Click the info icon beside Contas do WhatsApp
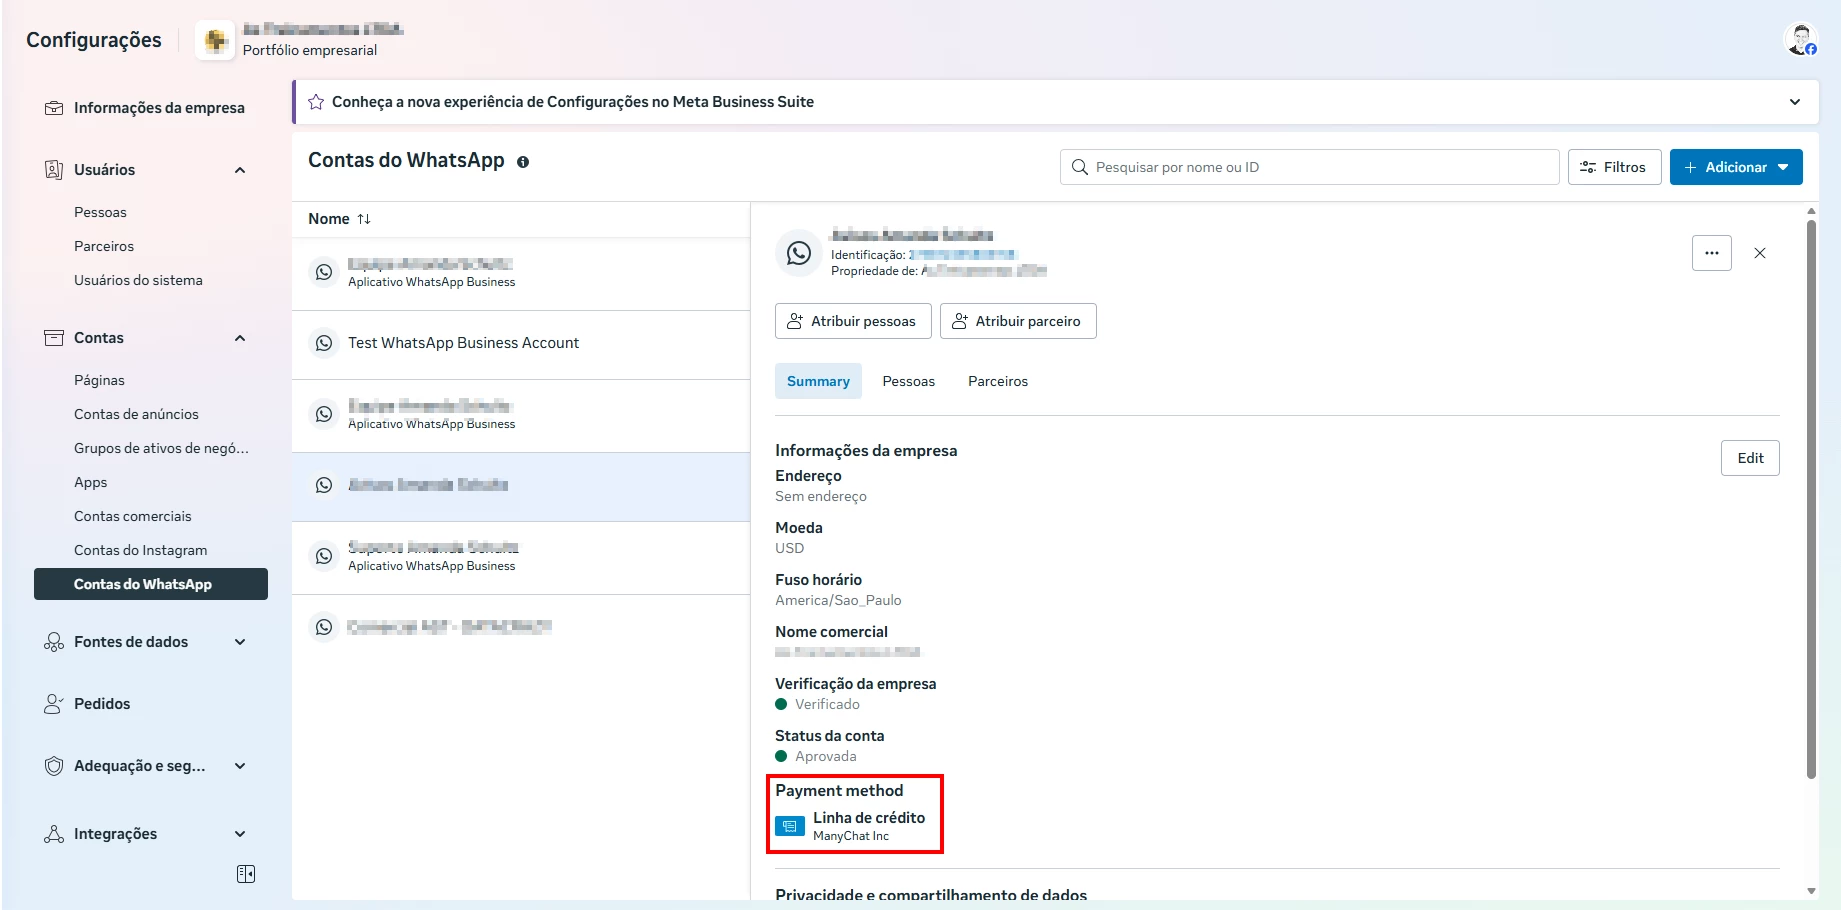 click(523, 162)
